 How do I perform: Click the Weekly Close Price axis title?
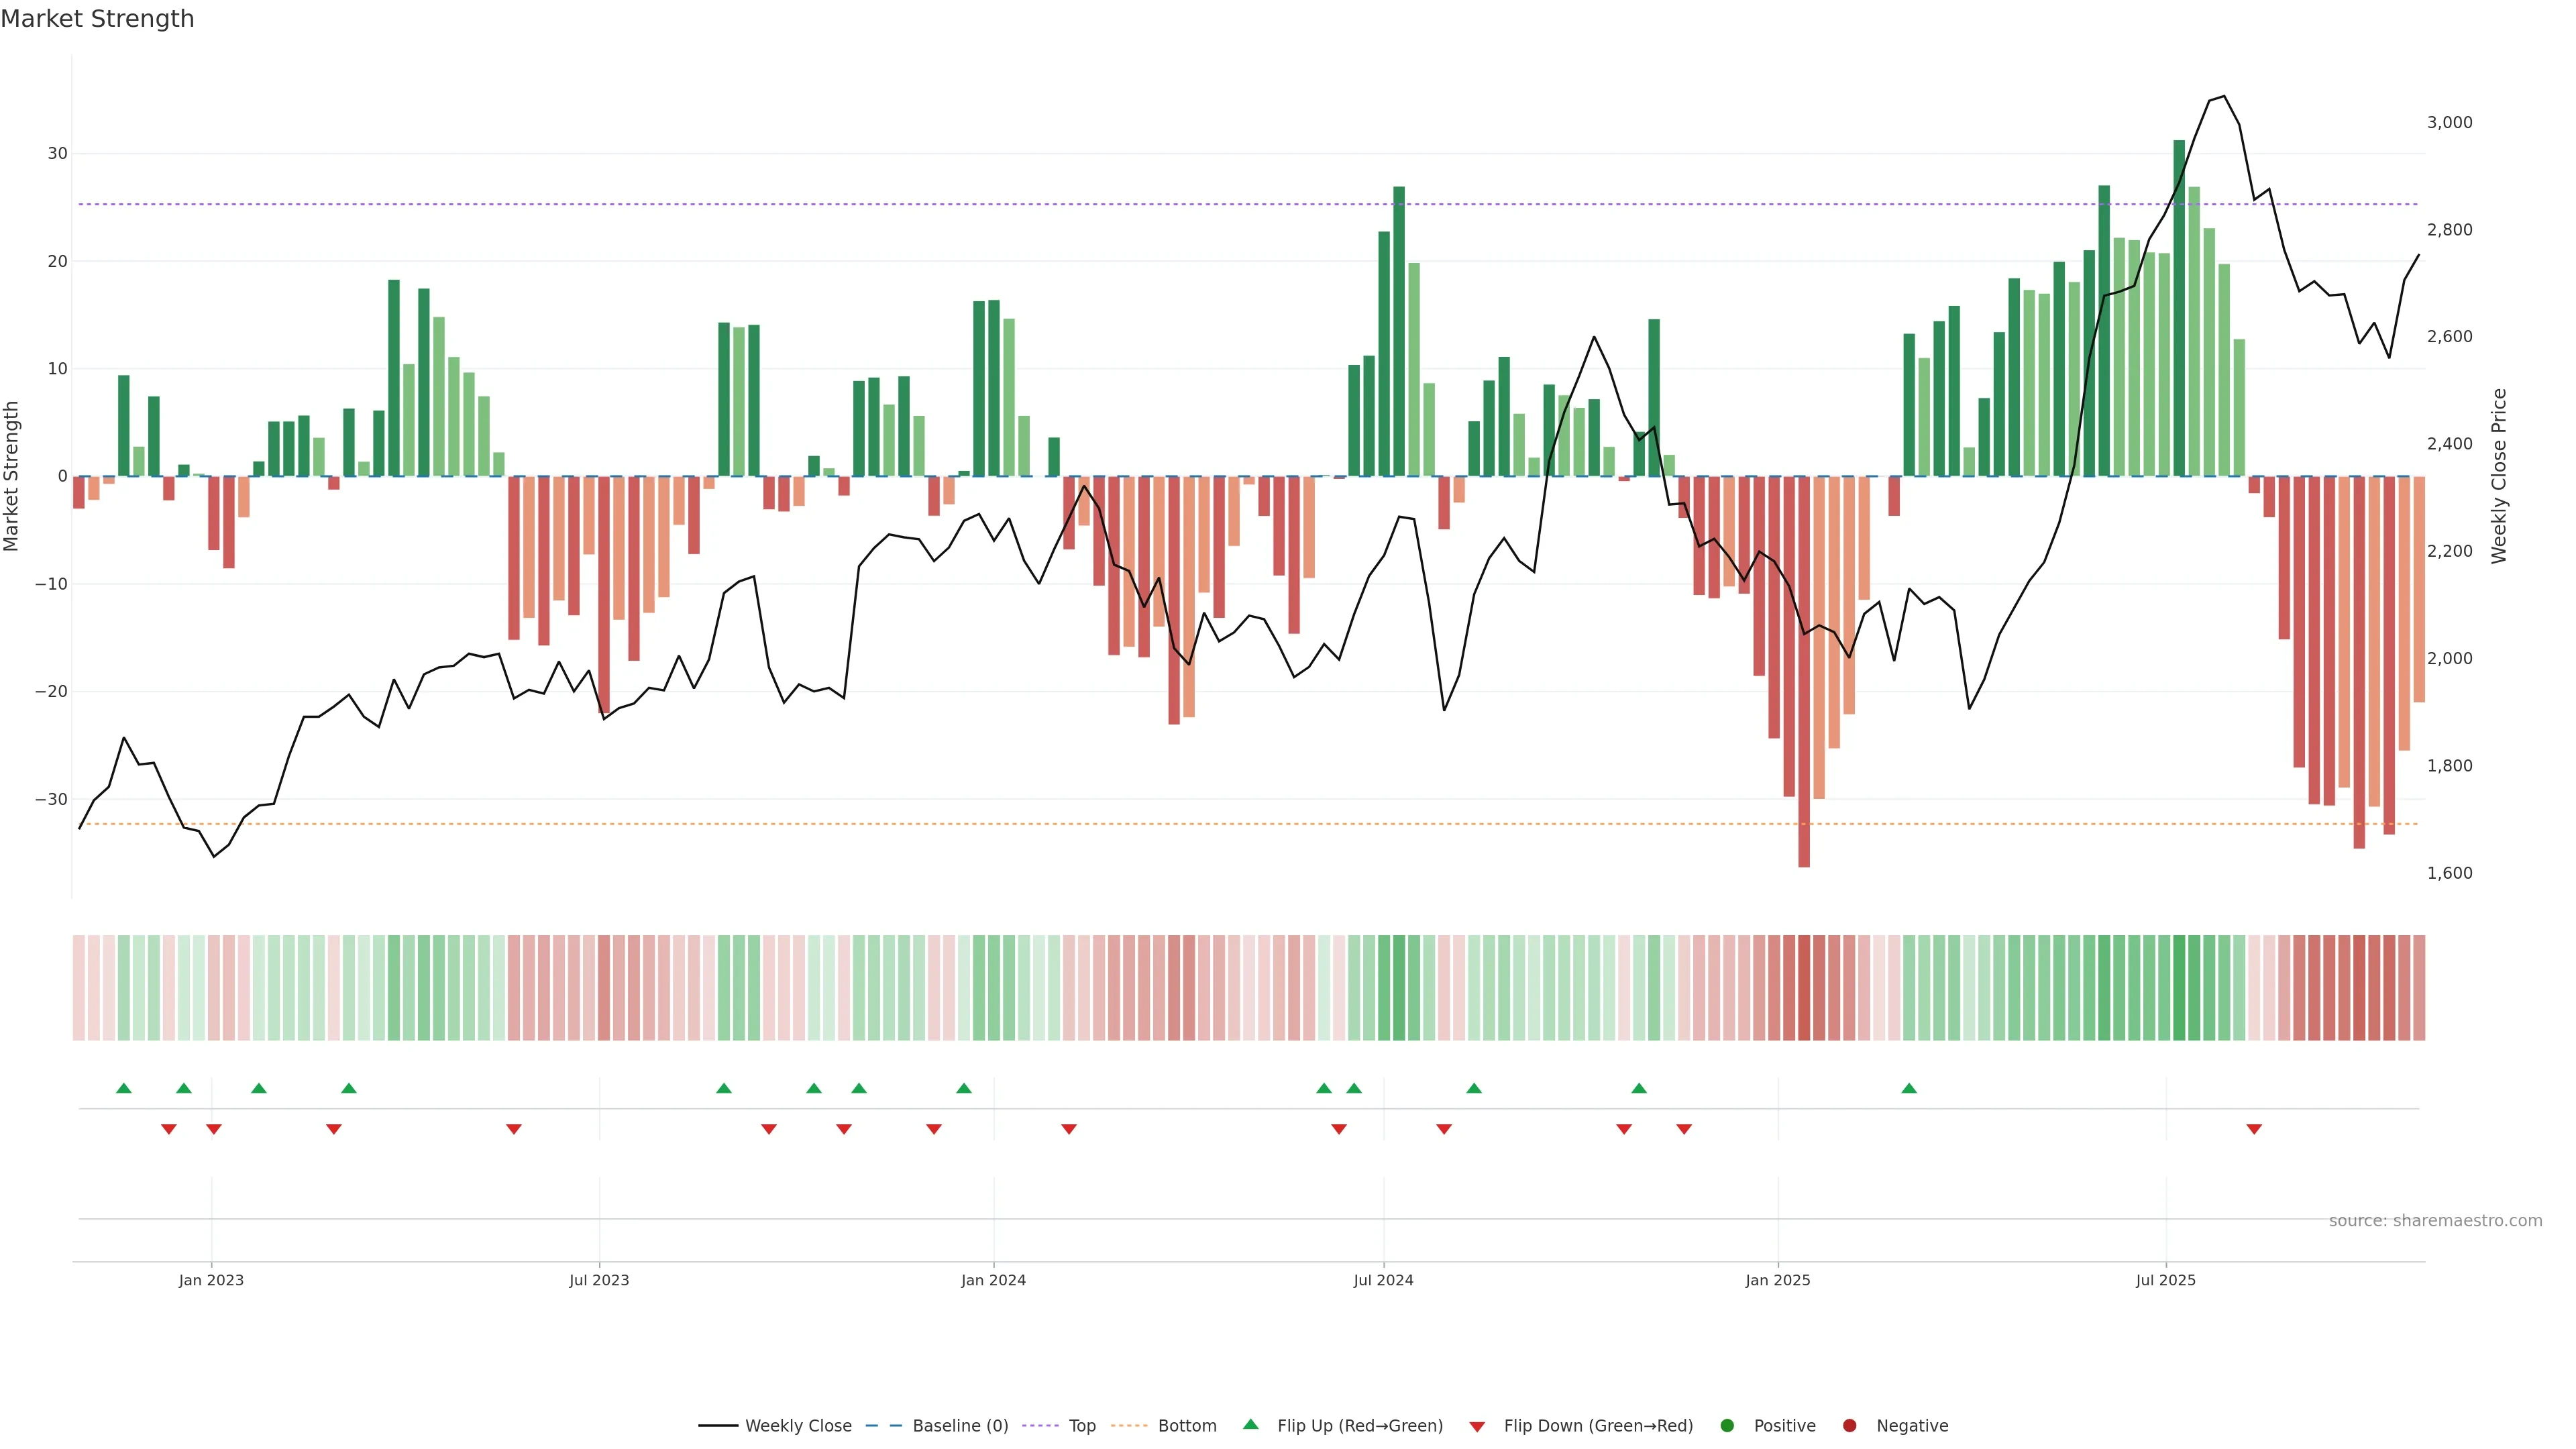pos(2499,476)
